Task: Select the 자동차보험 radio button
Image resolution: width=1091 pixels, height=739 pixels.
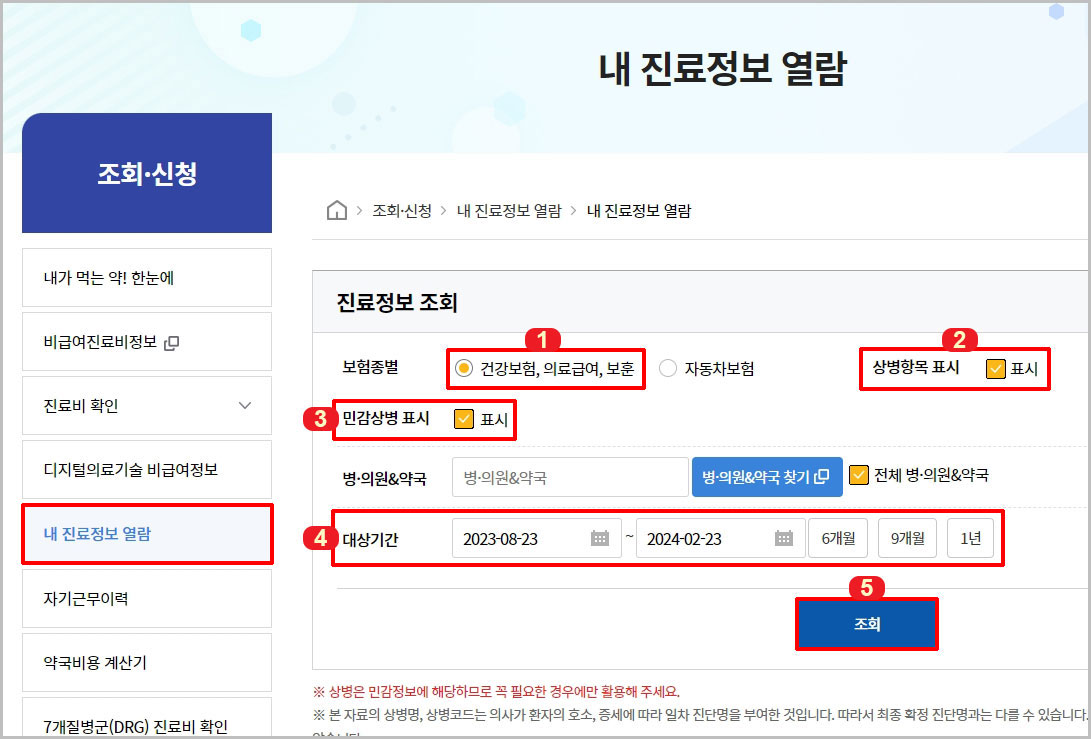Action: 668,369
